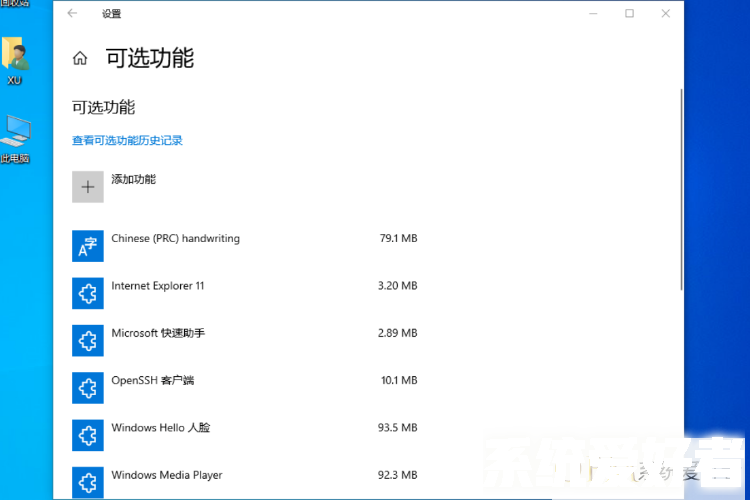Viewport: 750px width, 500px height.
Task: Minimize the Settings window
Action: pos(593,14)
